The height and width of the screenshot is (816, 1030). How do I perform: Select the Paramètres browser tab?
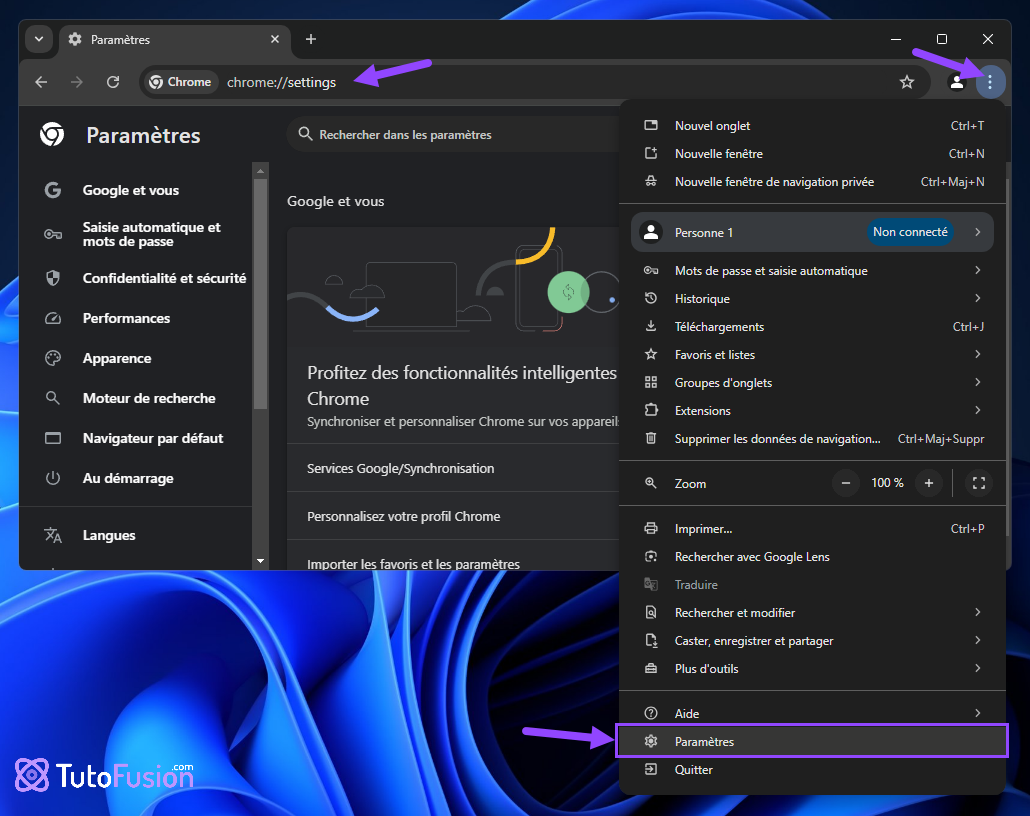(x=175, y=39)
